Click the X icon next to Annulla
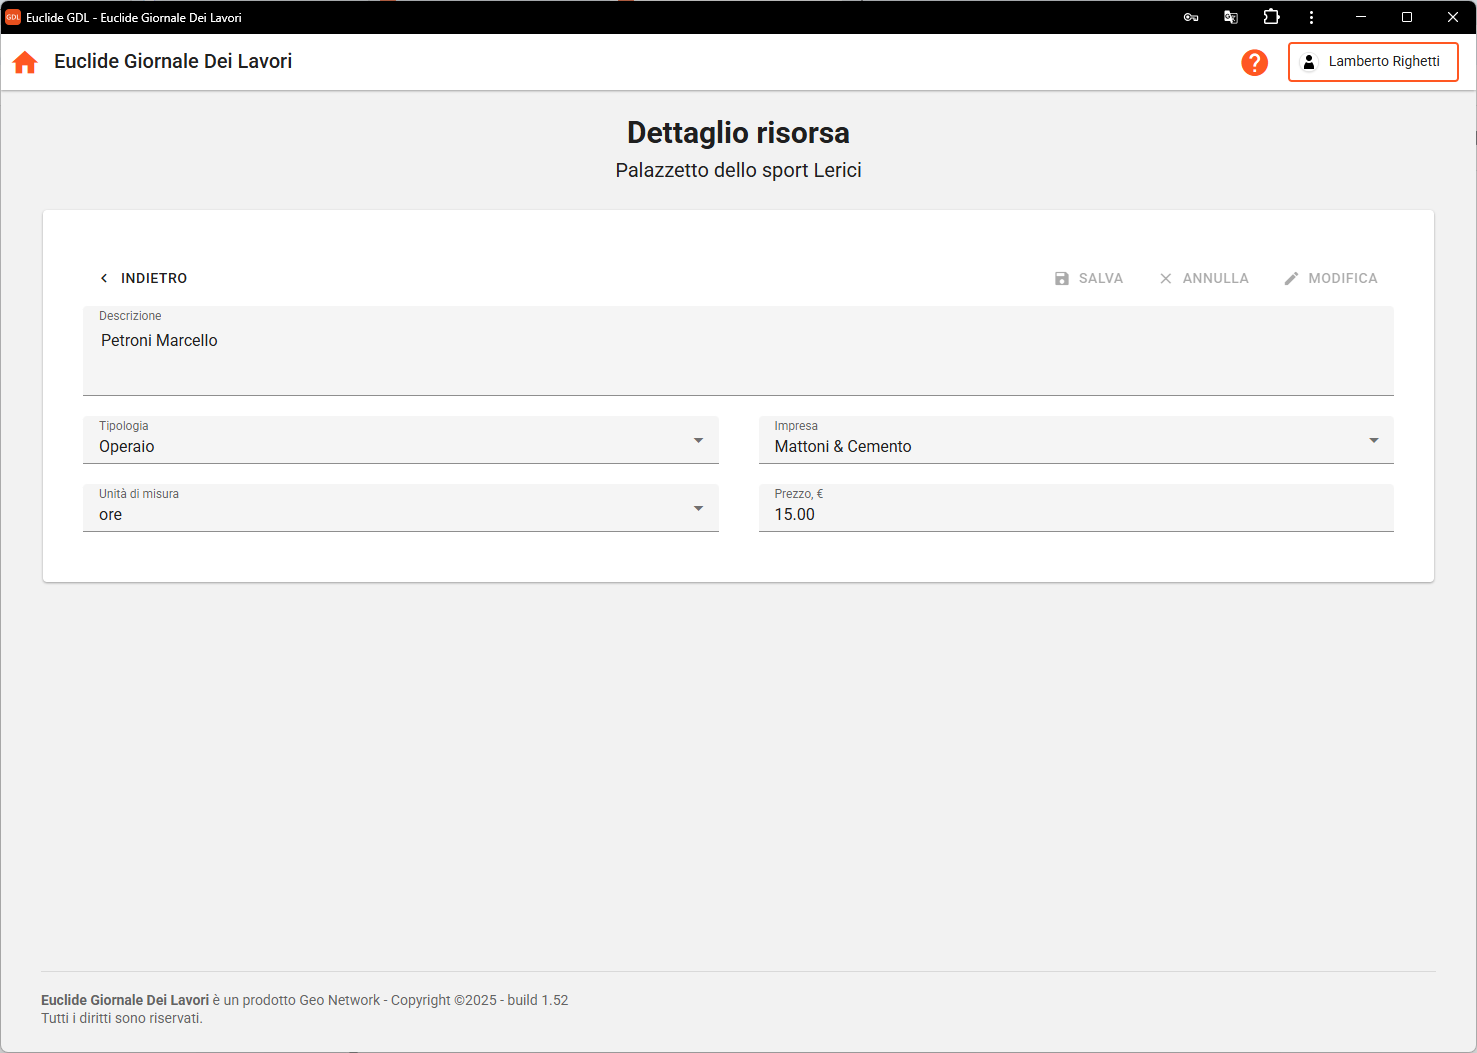Image resolution: width=1477 pixels, height=1053 pixels. (1165, 278)
